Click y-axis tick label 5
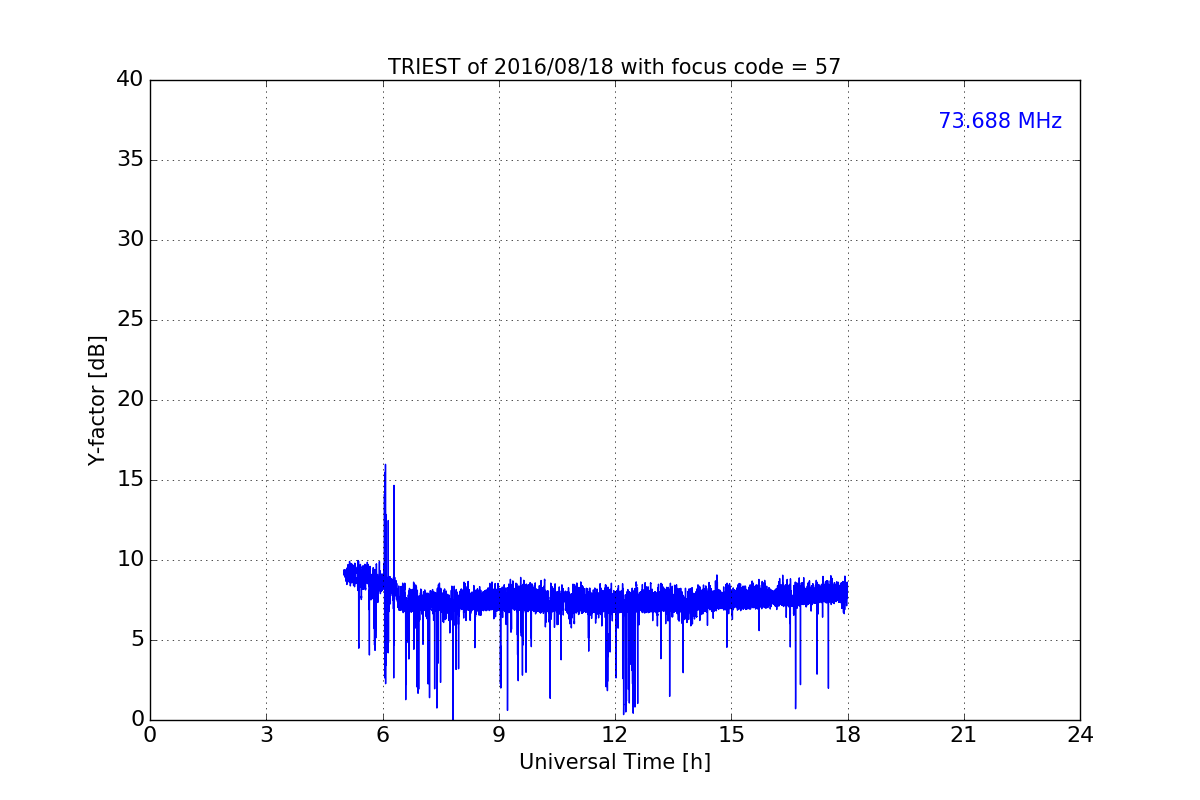 (x=136, y=640)
